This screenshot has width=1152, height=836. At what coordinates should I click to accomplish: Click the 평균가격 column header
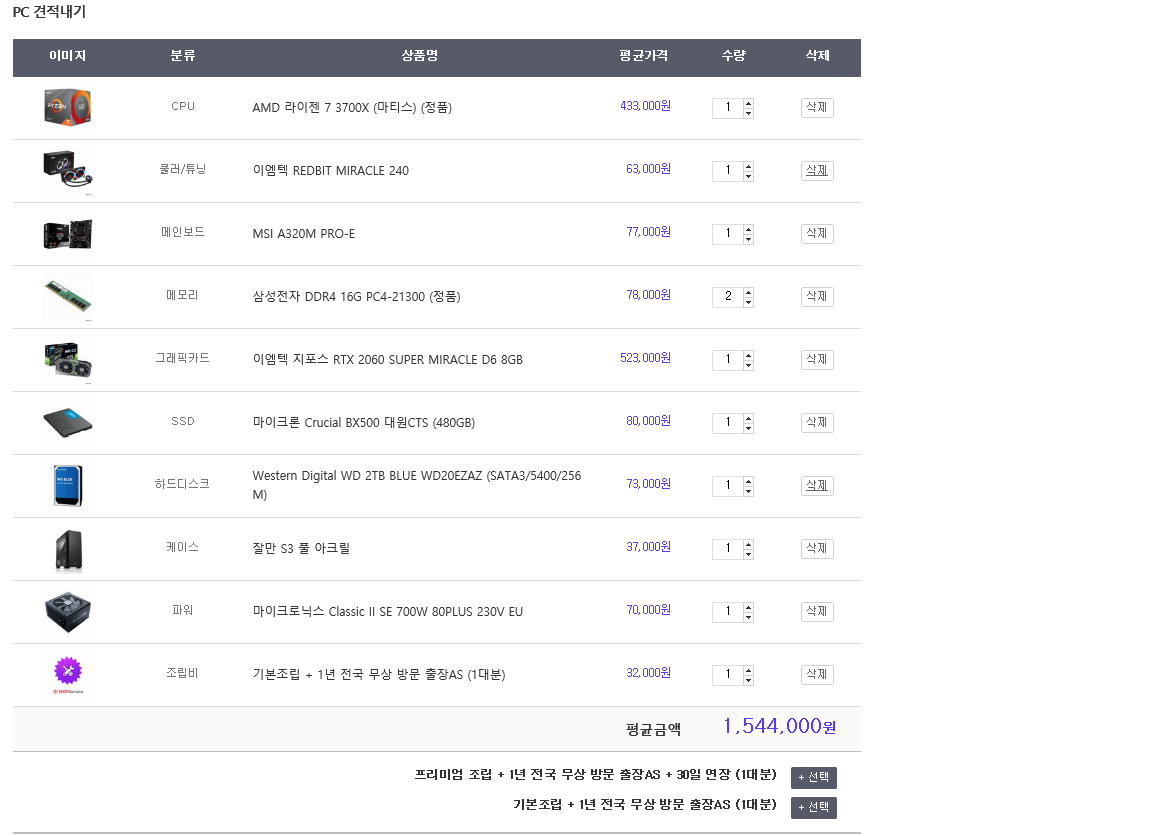[x=644, y=56]
